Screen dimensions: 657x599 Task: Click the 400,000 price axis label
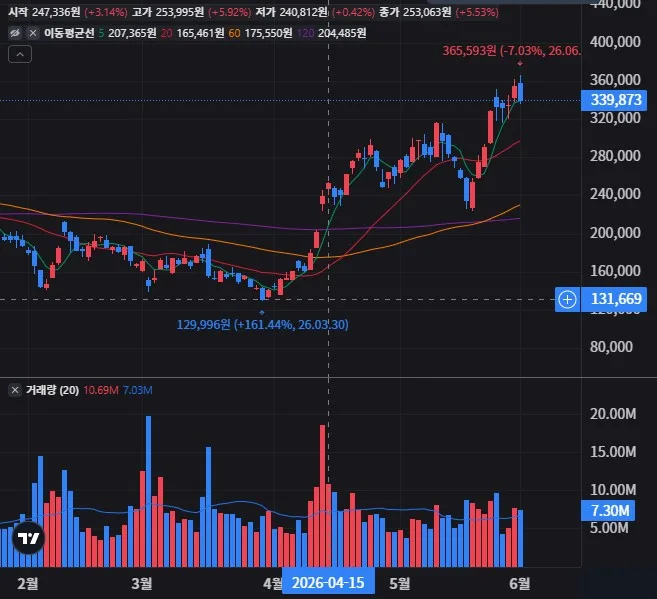coord(615,42)
